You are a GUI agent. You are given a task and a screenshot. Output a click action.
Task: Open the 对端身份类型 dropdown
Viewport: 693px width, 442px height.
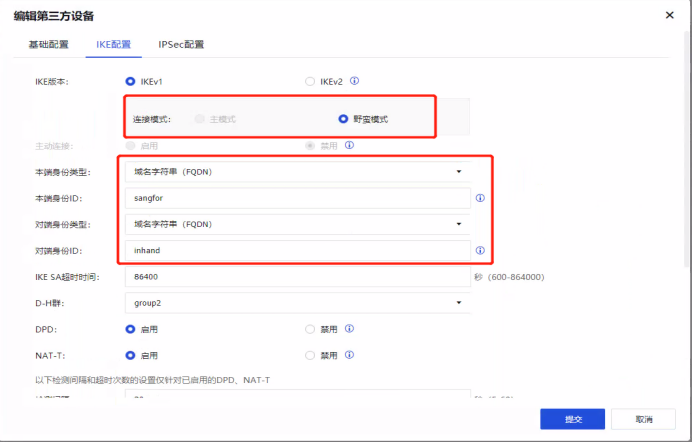(x=297, y=224)
